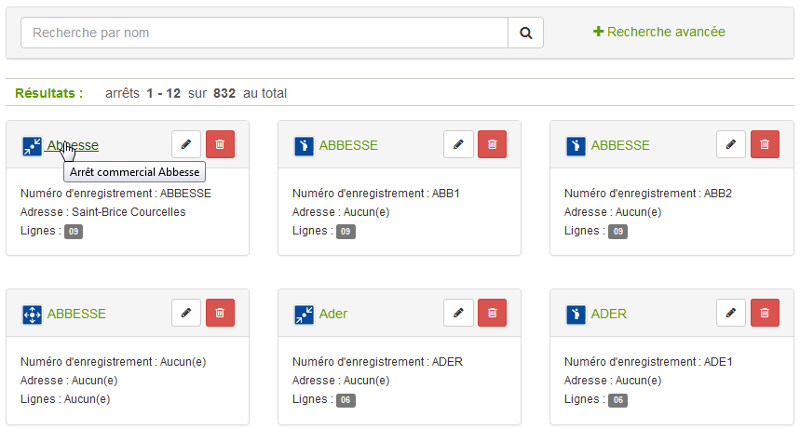This screenshot has width=800, height=429.
Task: Remove the ABB2 stop with trash button
Action: point(764,145)
